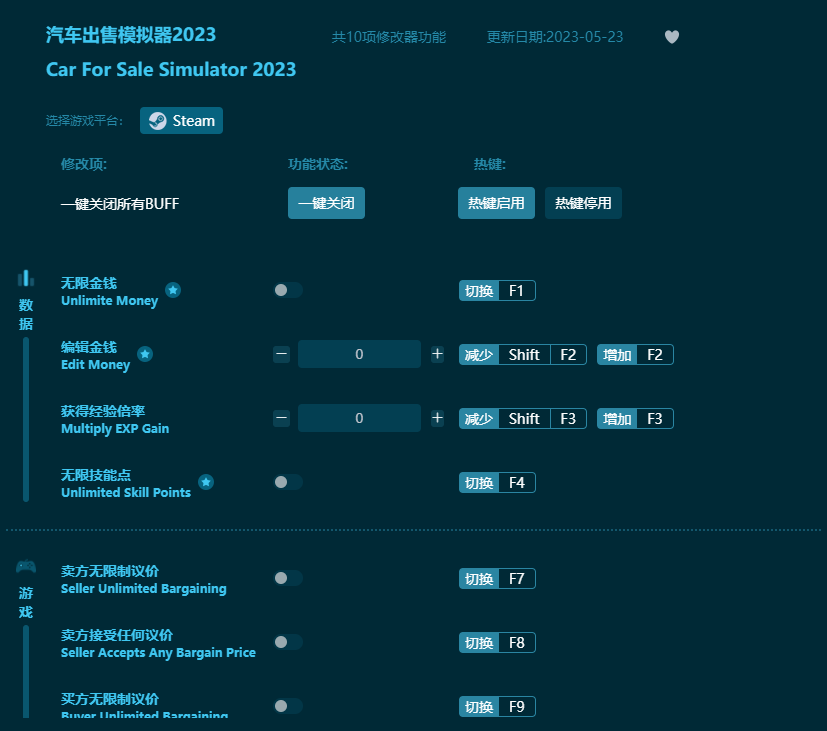Select the Steam platform button
Screen dimensions: 827x731
point(181,121)
